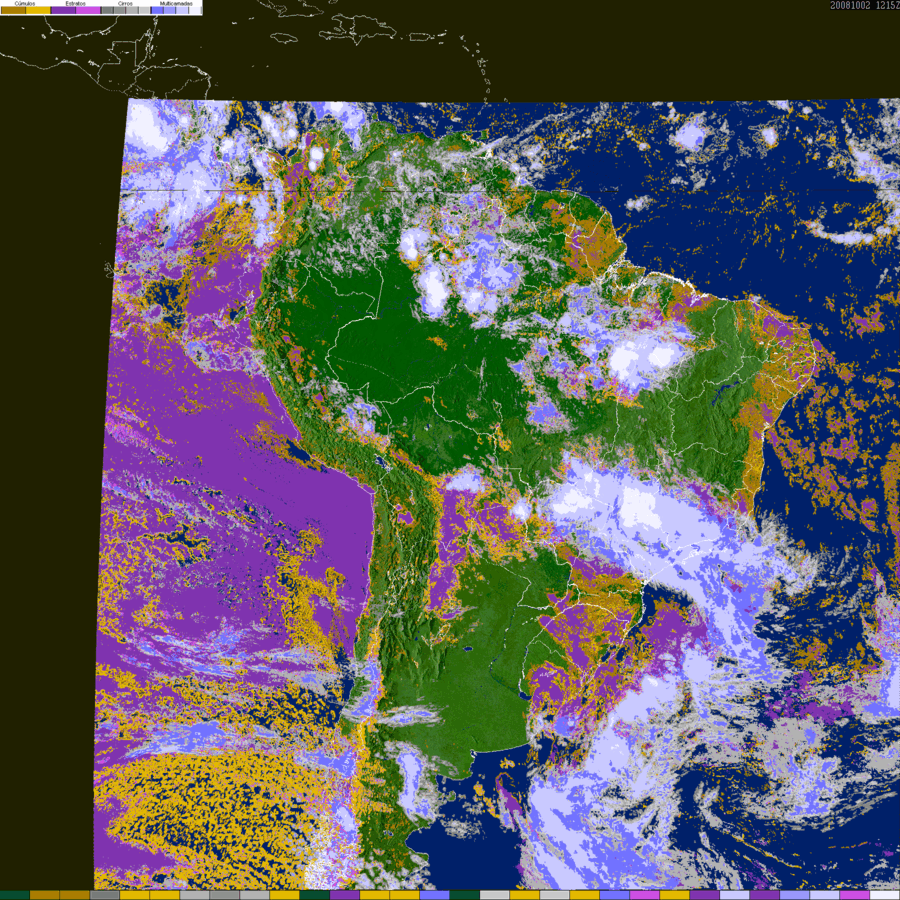Click the Cirros legend label

(x=125, y=3)
